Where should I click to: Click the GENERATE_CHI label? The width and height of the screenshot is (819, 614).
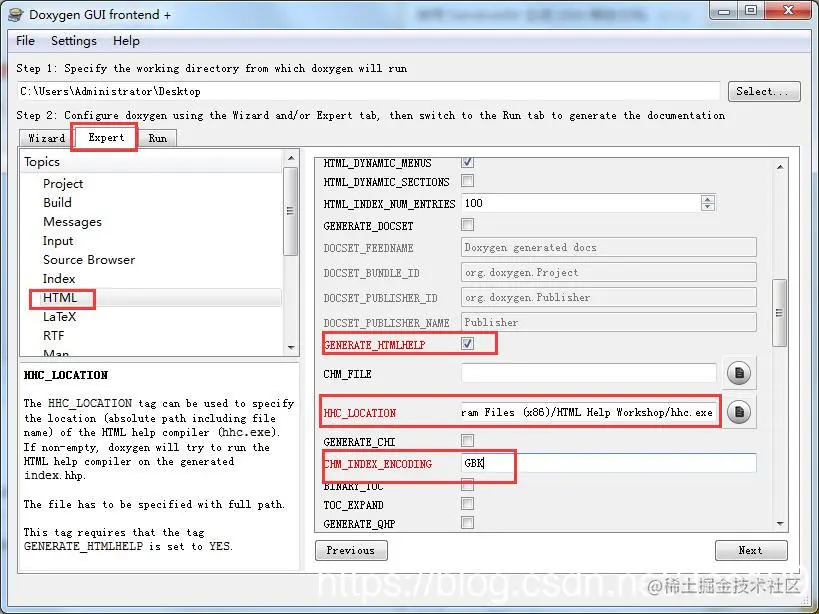(x=359, y=442)
